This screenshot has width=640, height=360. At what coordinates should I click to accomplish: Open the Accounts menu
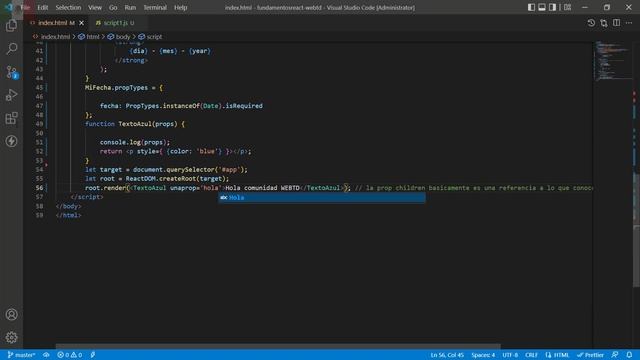11,314
